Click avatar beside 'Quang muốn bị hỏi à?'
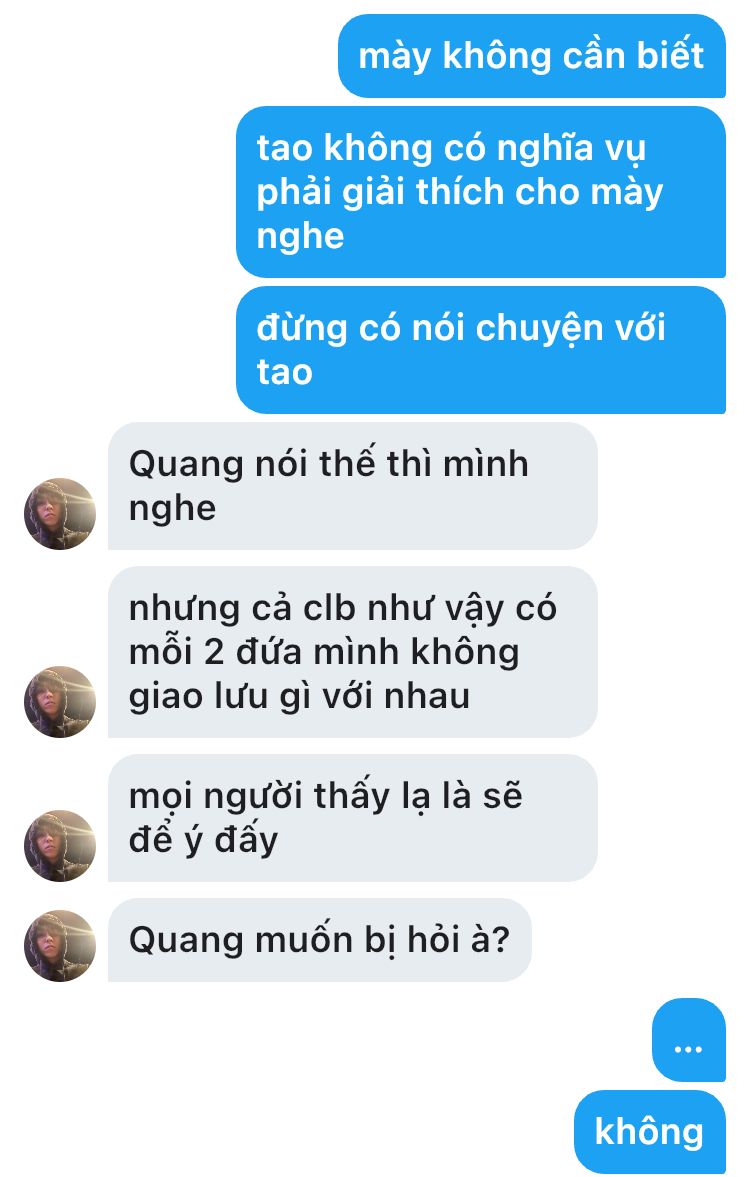The width and height of the screenshot is (750, 1177). click(60, 946)
